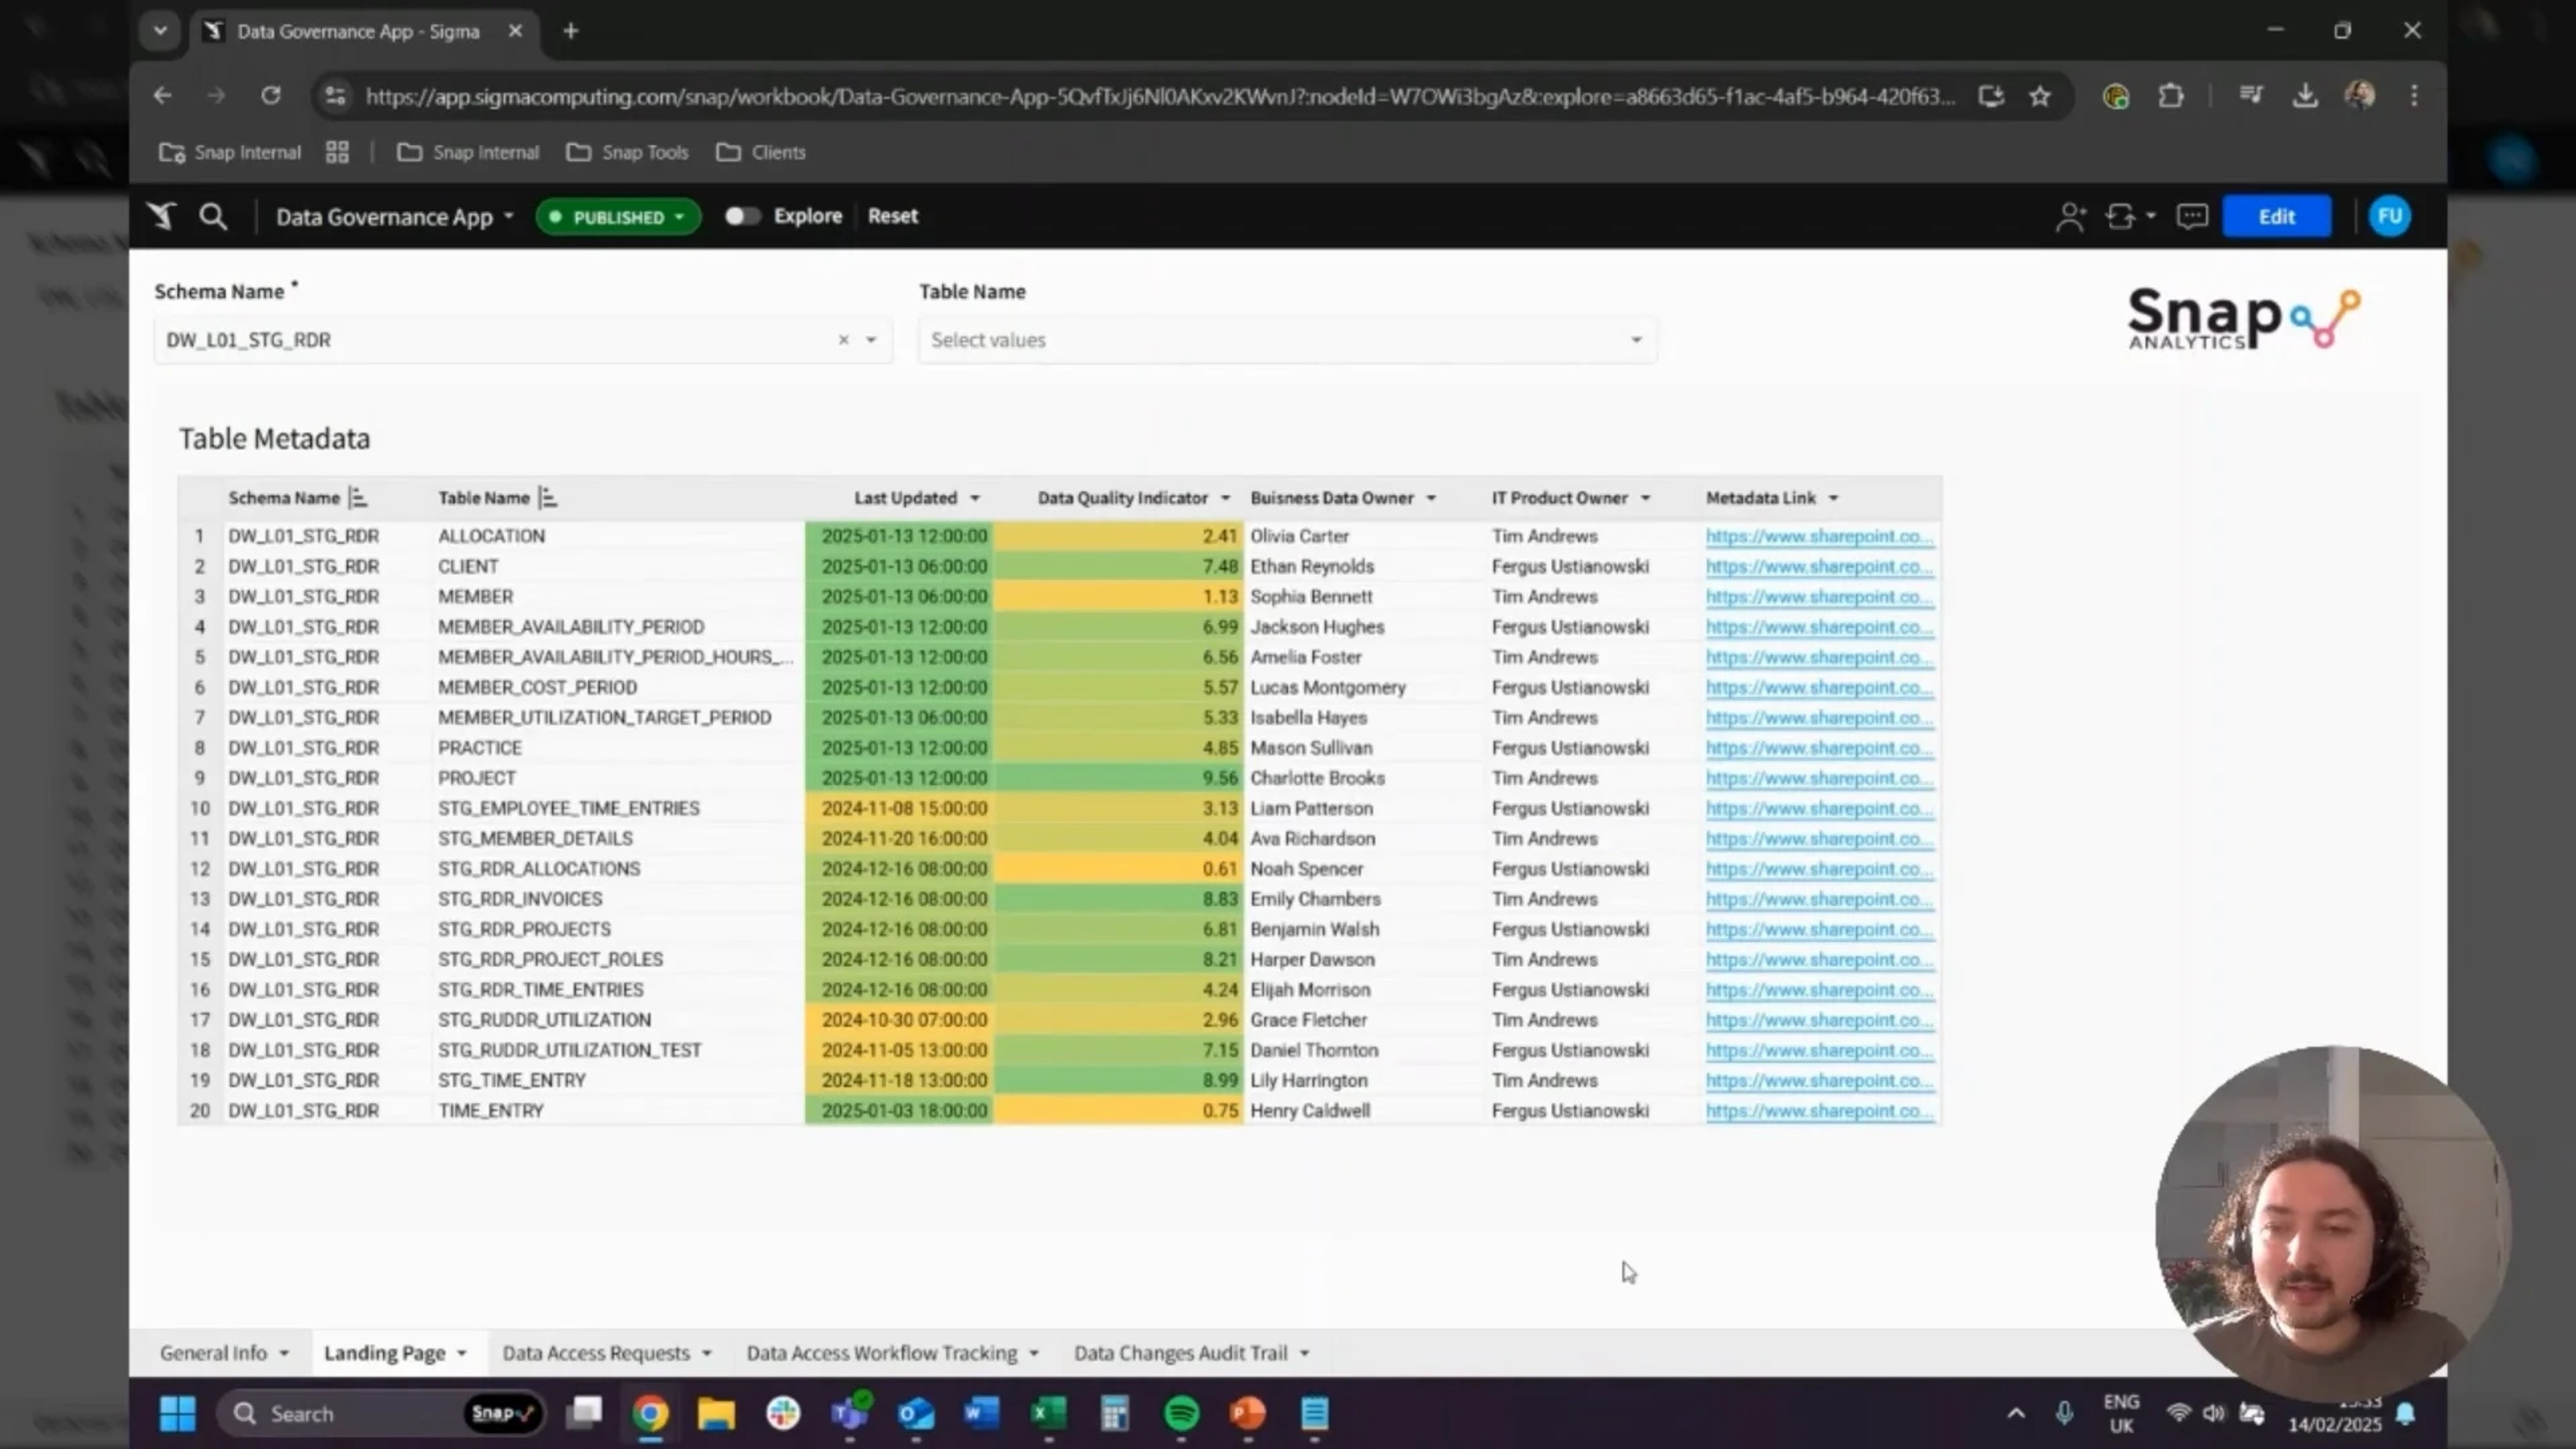Click the refresh data icon in header

point(2121,216)
